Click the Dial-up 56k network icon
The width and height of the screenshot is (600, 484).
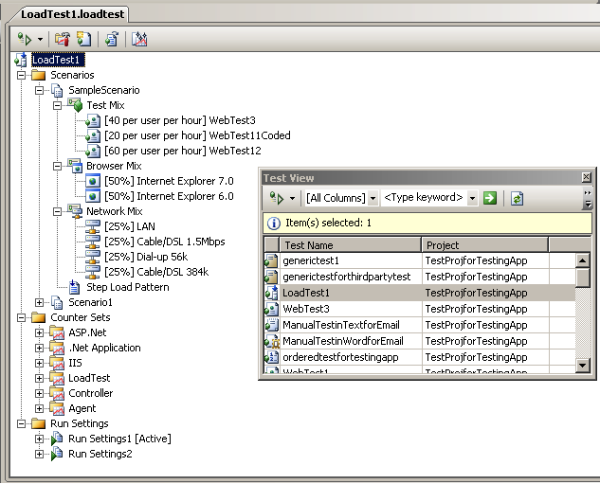pyautogui.click(x=93, y=257)
